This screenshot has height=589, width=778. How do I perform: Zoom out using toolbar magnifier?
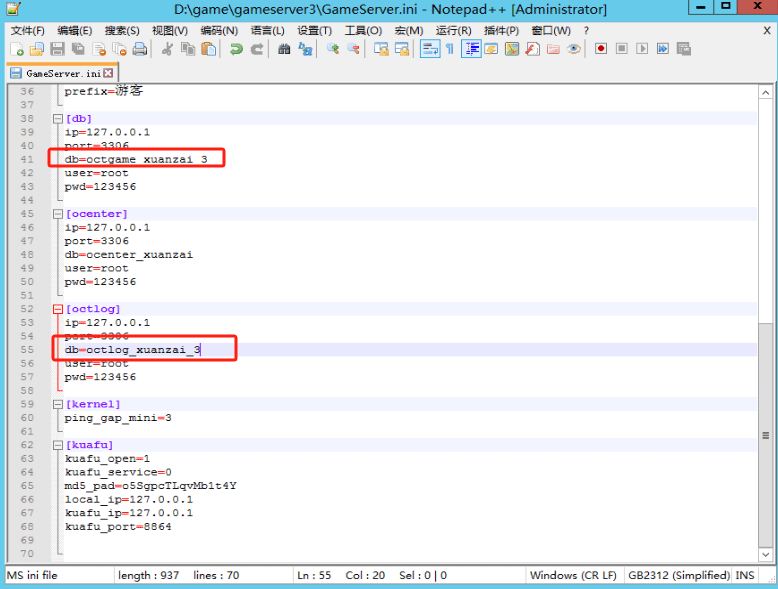(353, 49)
